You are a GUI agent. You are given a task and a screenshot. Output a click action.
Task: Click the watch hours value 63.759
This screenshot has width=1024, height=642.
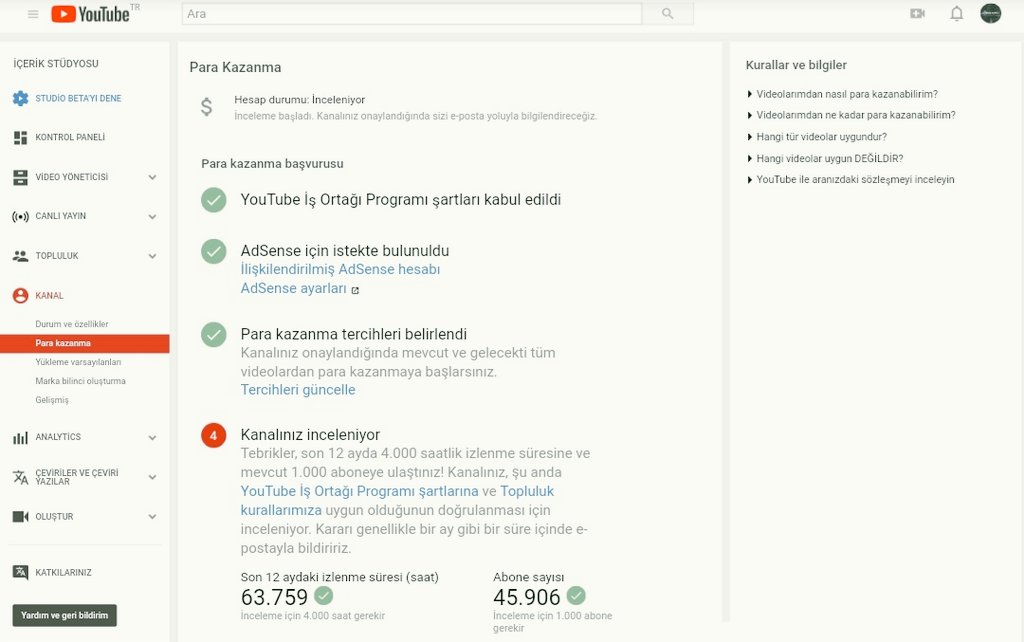pos(274,597)
